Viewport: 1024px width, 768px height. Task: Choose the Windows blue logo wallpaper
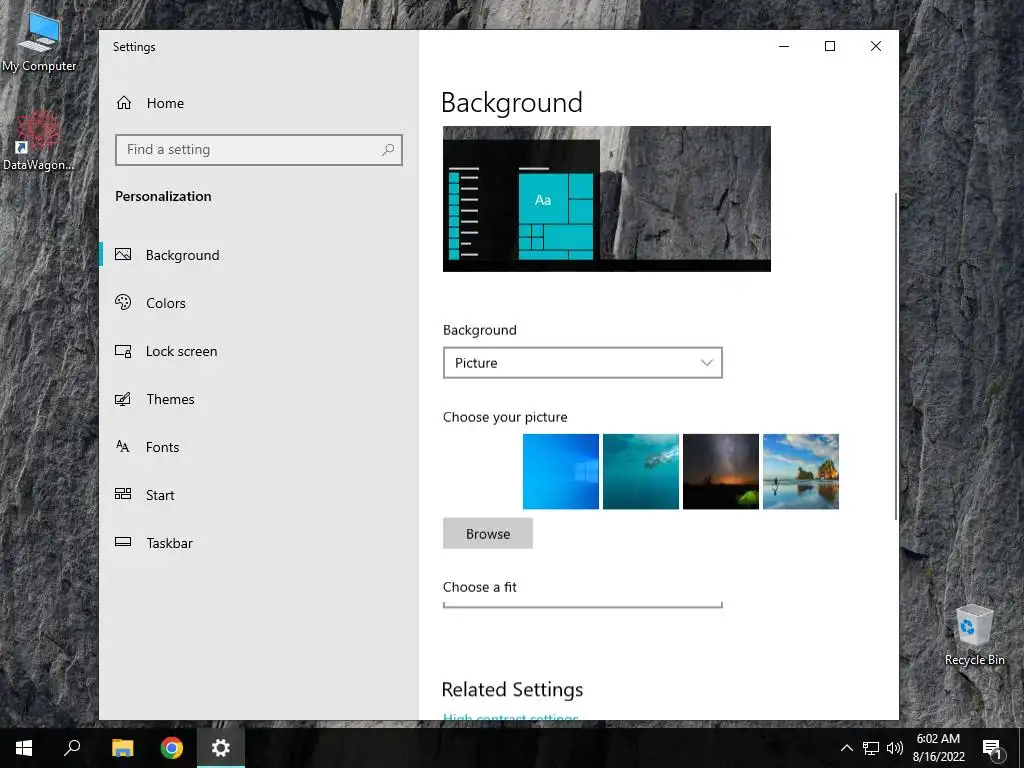(560, 472)
